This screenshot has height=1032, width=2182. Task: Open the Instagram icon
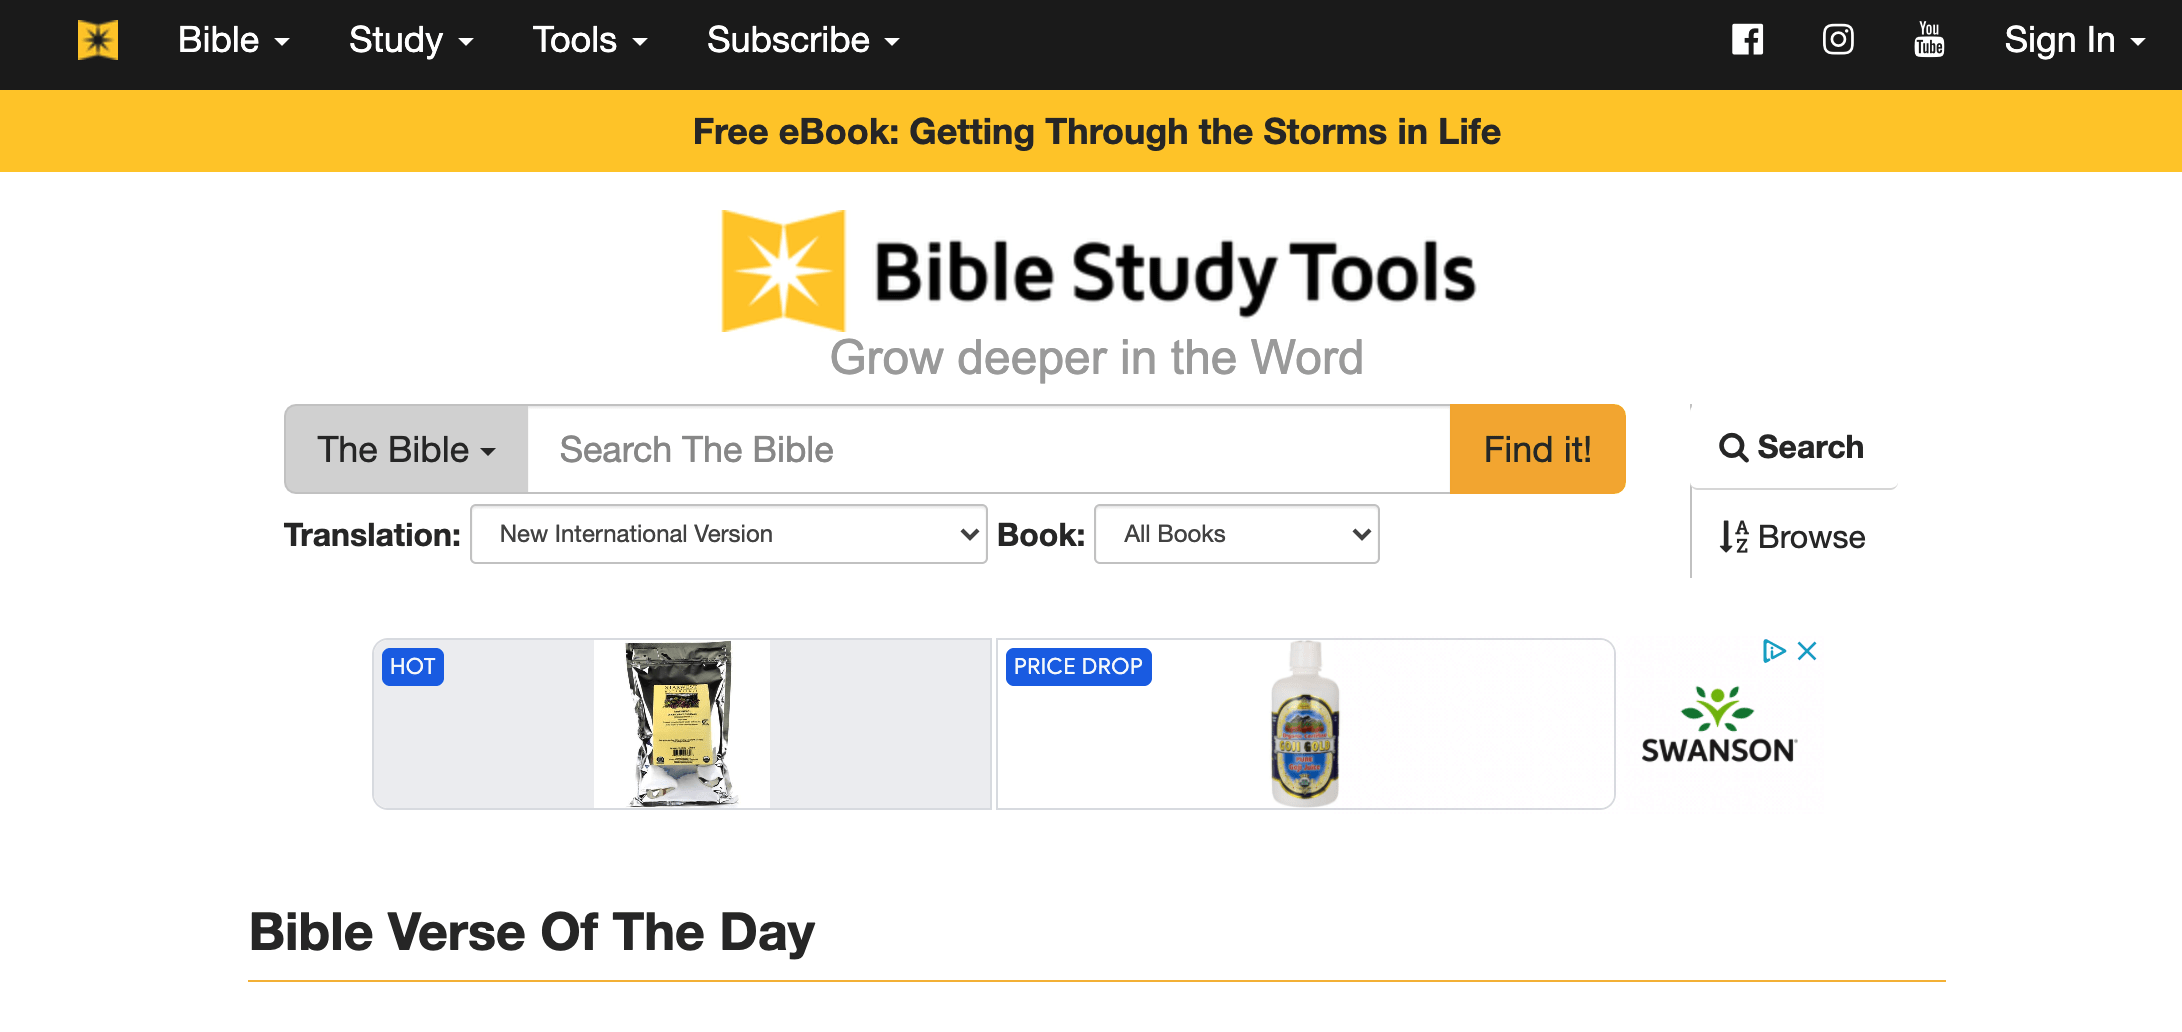coord(1838,39)
